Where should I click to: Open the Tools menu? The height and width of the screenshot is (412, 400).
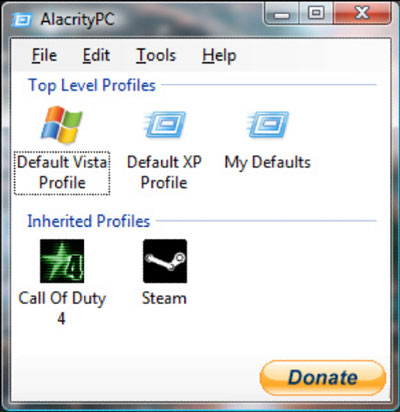(156, 55)
